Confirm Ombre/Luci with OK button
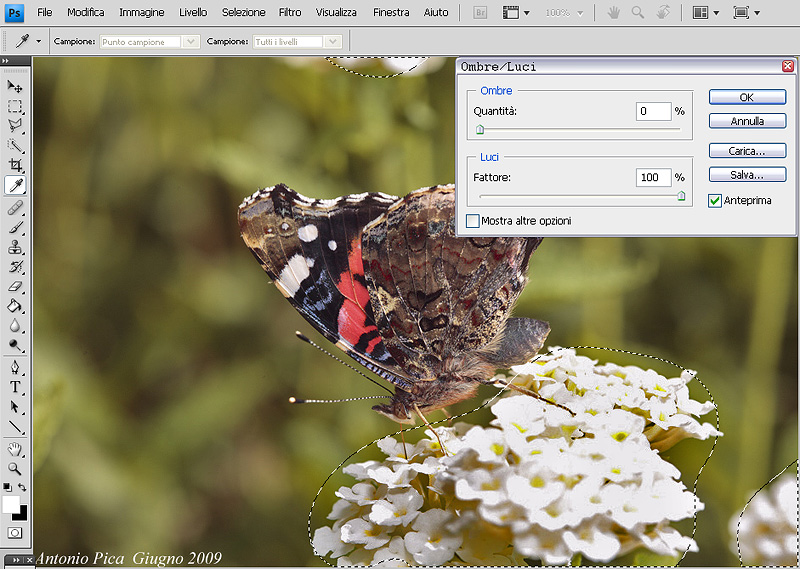The image size is (800, 569). click(x=747, y=97)
